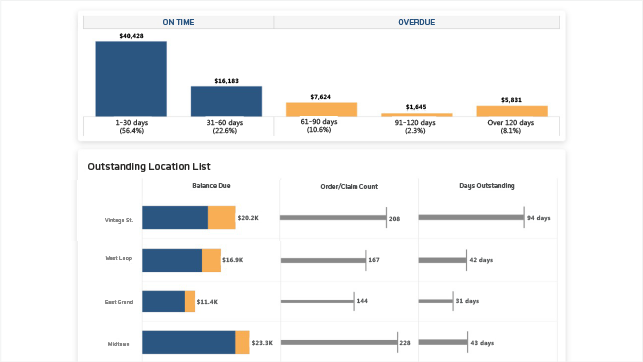This screenshot has height=362, width=643.
Task: Click the $40,428 value label
Action: (131, 36)
